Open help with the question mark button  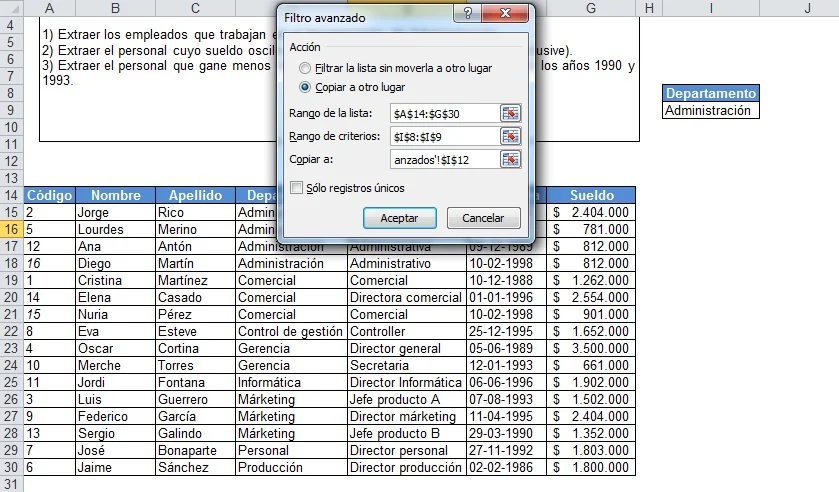click(463, 17)
